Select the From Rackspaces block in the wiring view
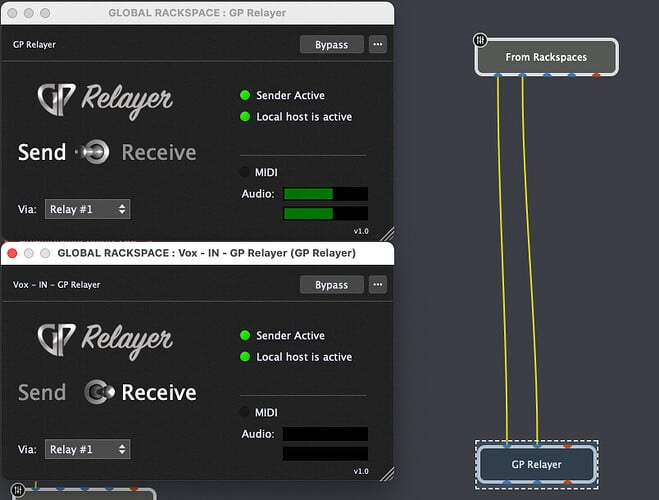This screenshot has width=659, height=500. tap(546, 57)
